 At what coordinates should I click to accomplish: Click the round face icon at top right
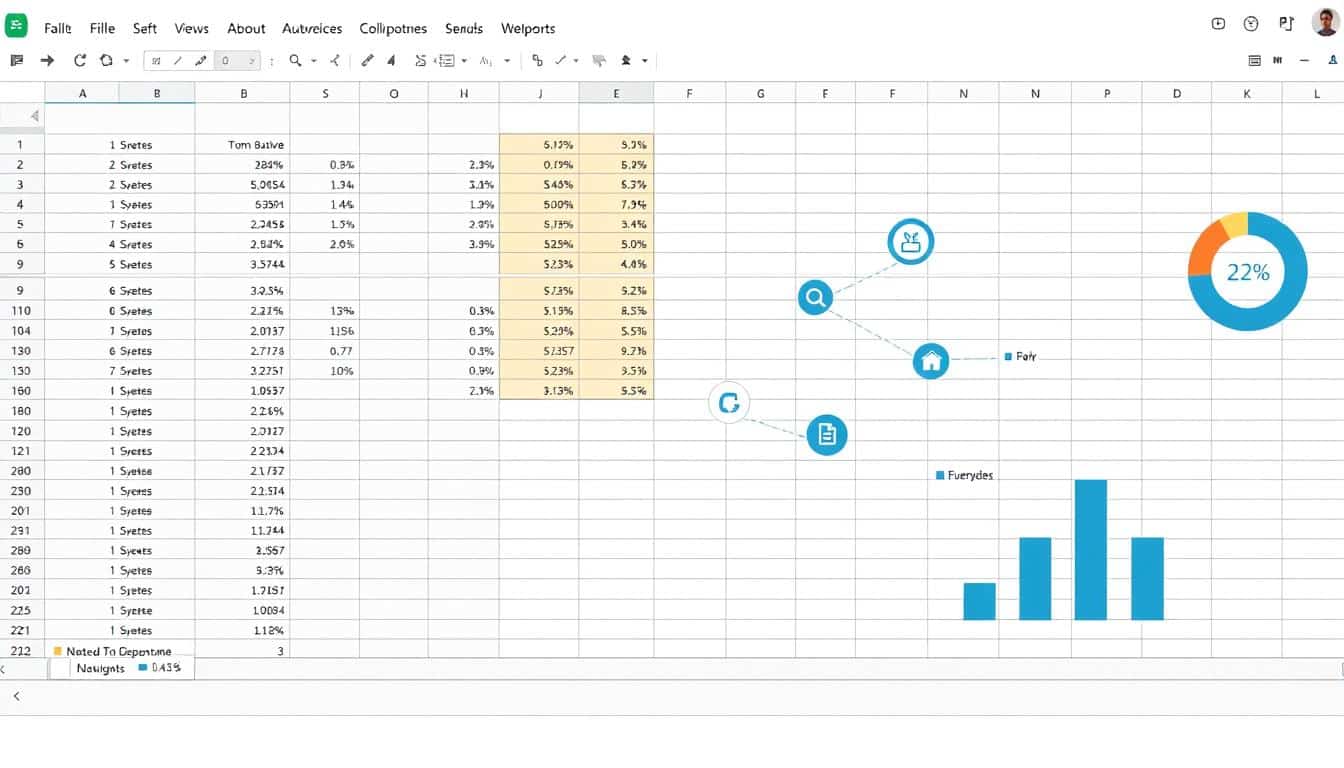tap(1251, 24)
